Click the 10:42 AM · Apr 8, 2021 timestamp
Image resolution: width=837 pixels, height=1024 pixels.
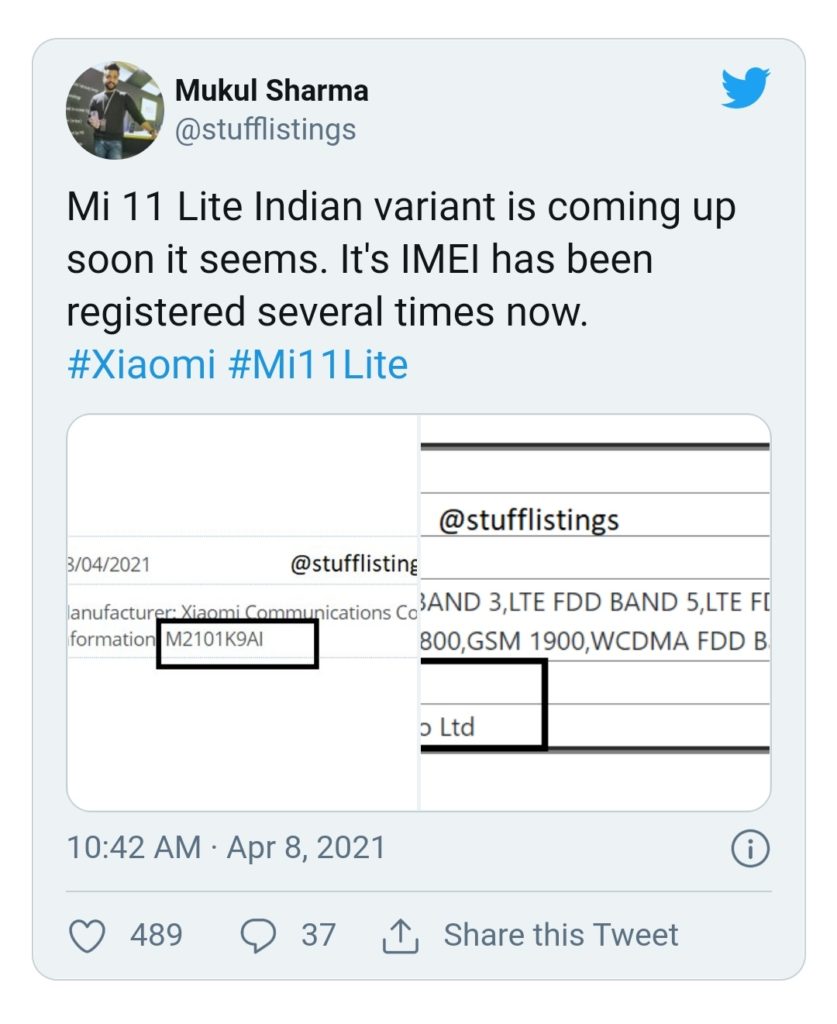click(x=225, y=848)
